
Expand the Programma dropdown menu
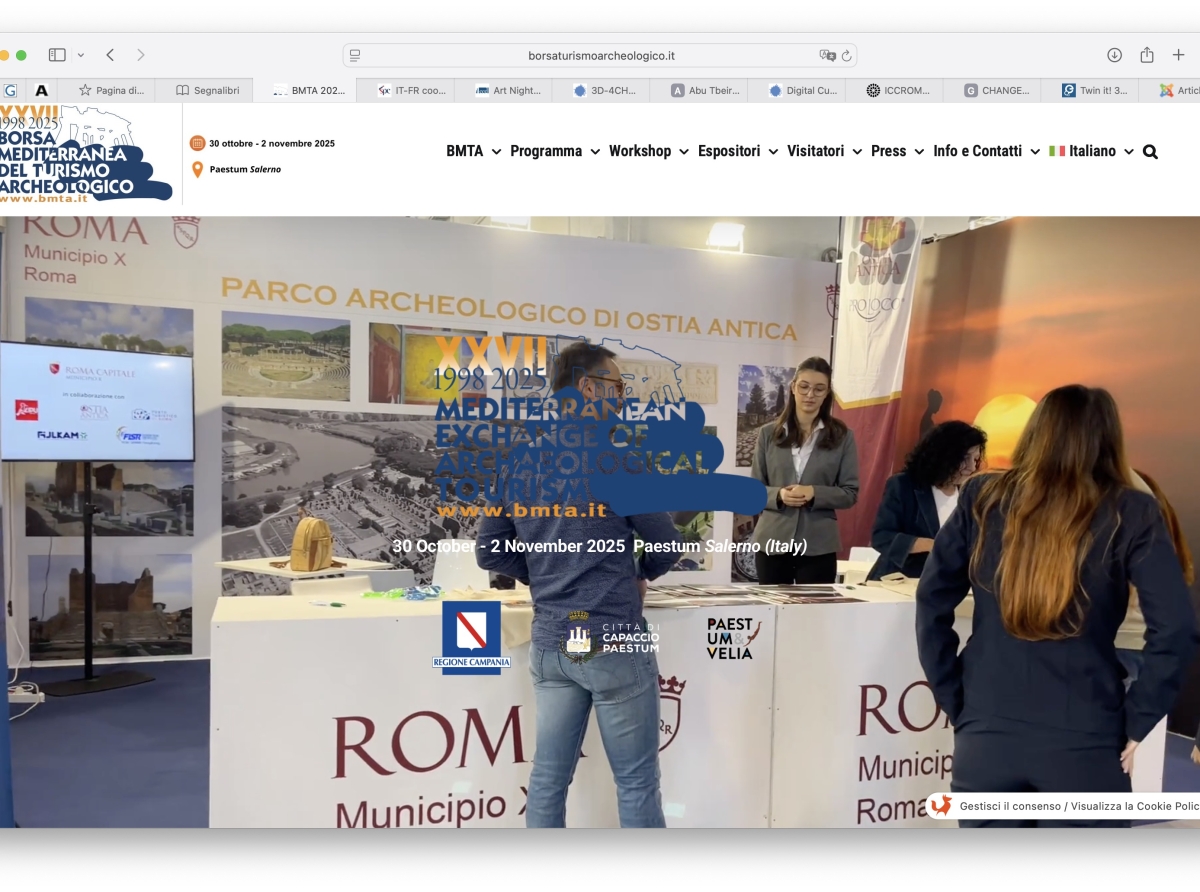coord(555,151)
